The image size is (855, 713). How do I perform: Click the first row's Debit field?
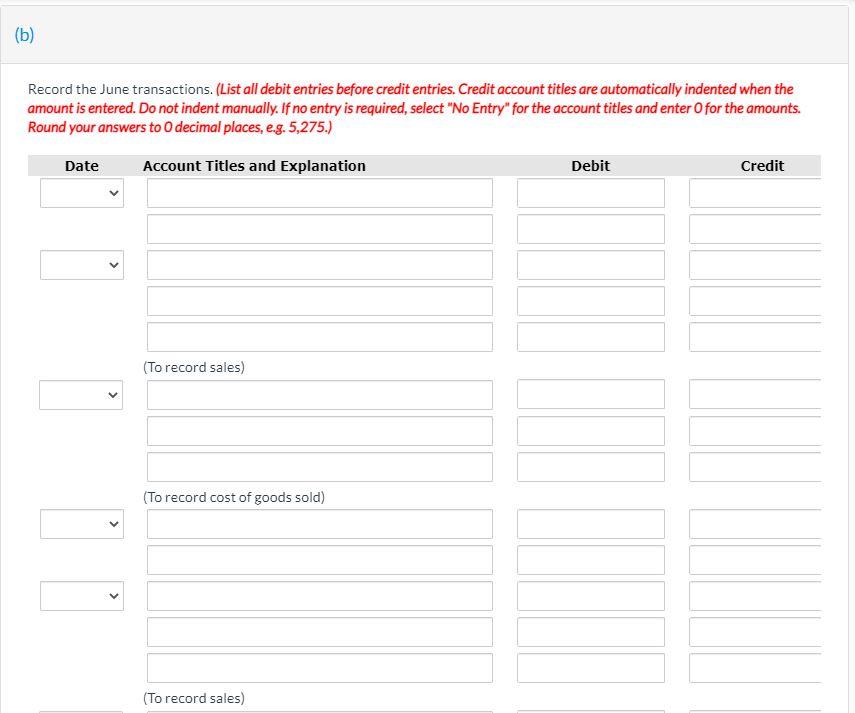pyautogui.click(x=591, y=193)
